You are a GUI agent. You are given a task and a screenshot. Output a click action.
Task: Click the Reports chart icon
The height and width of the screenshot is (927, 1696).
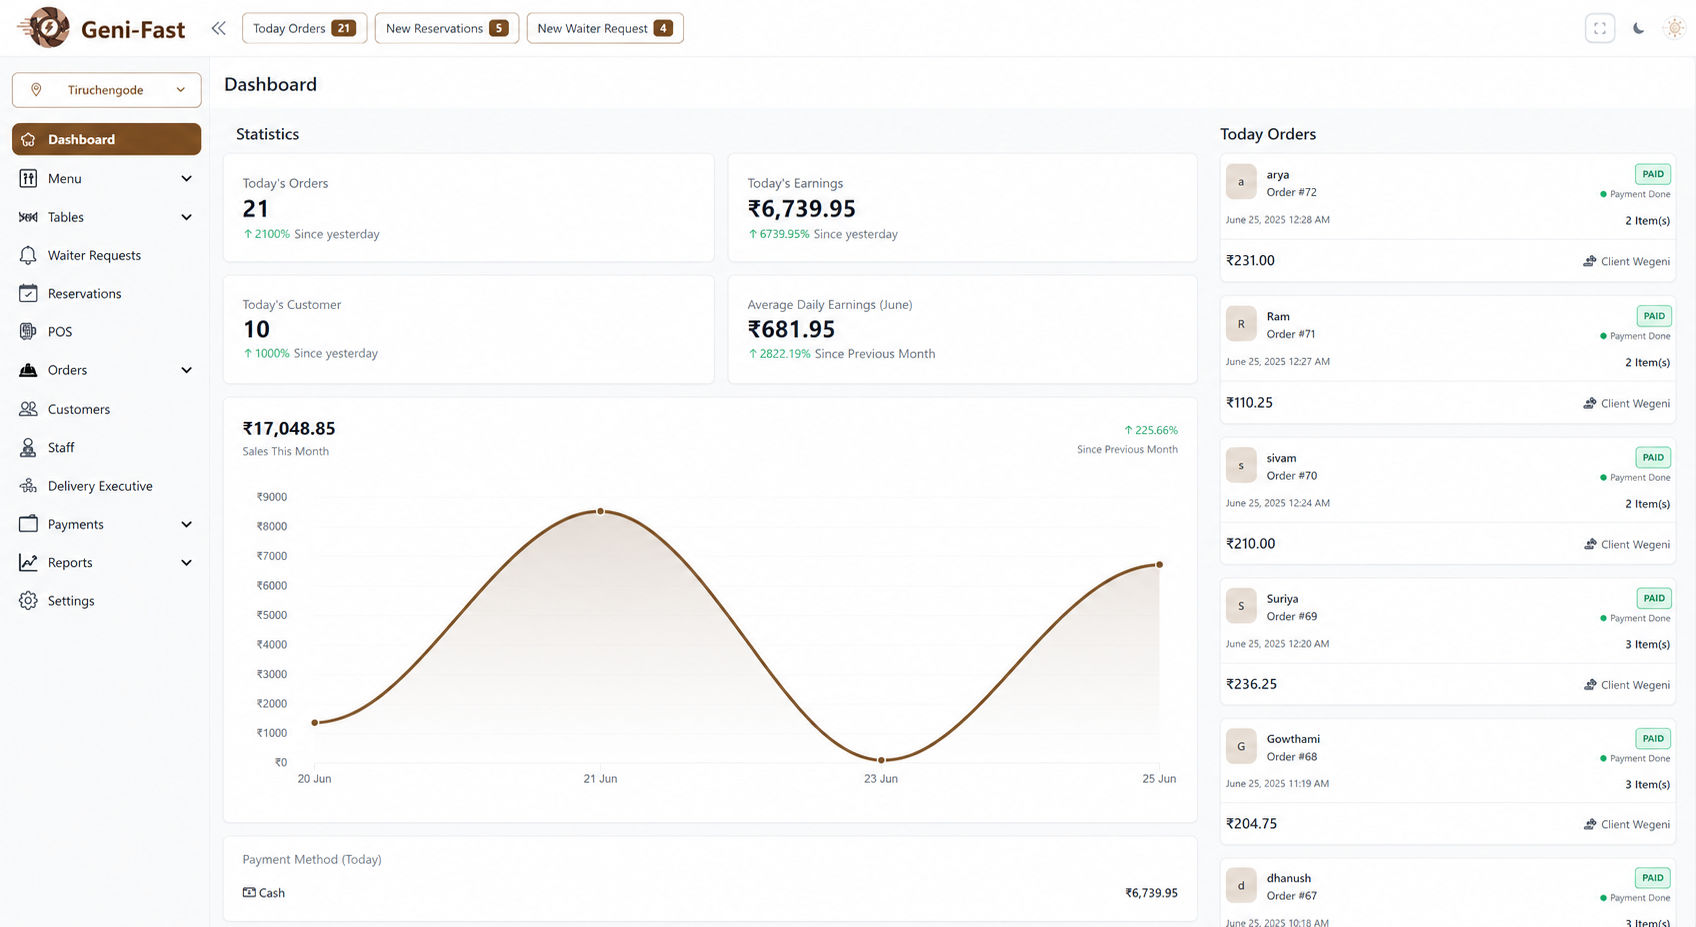28,562
